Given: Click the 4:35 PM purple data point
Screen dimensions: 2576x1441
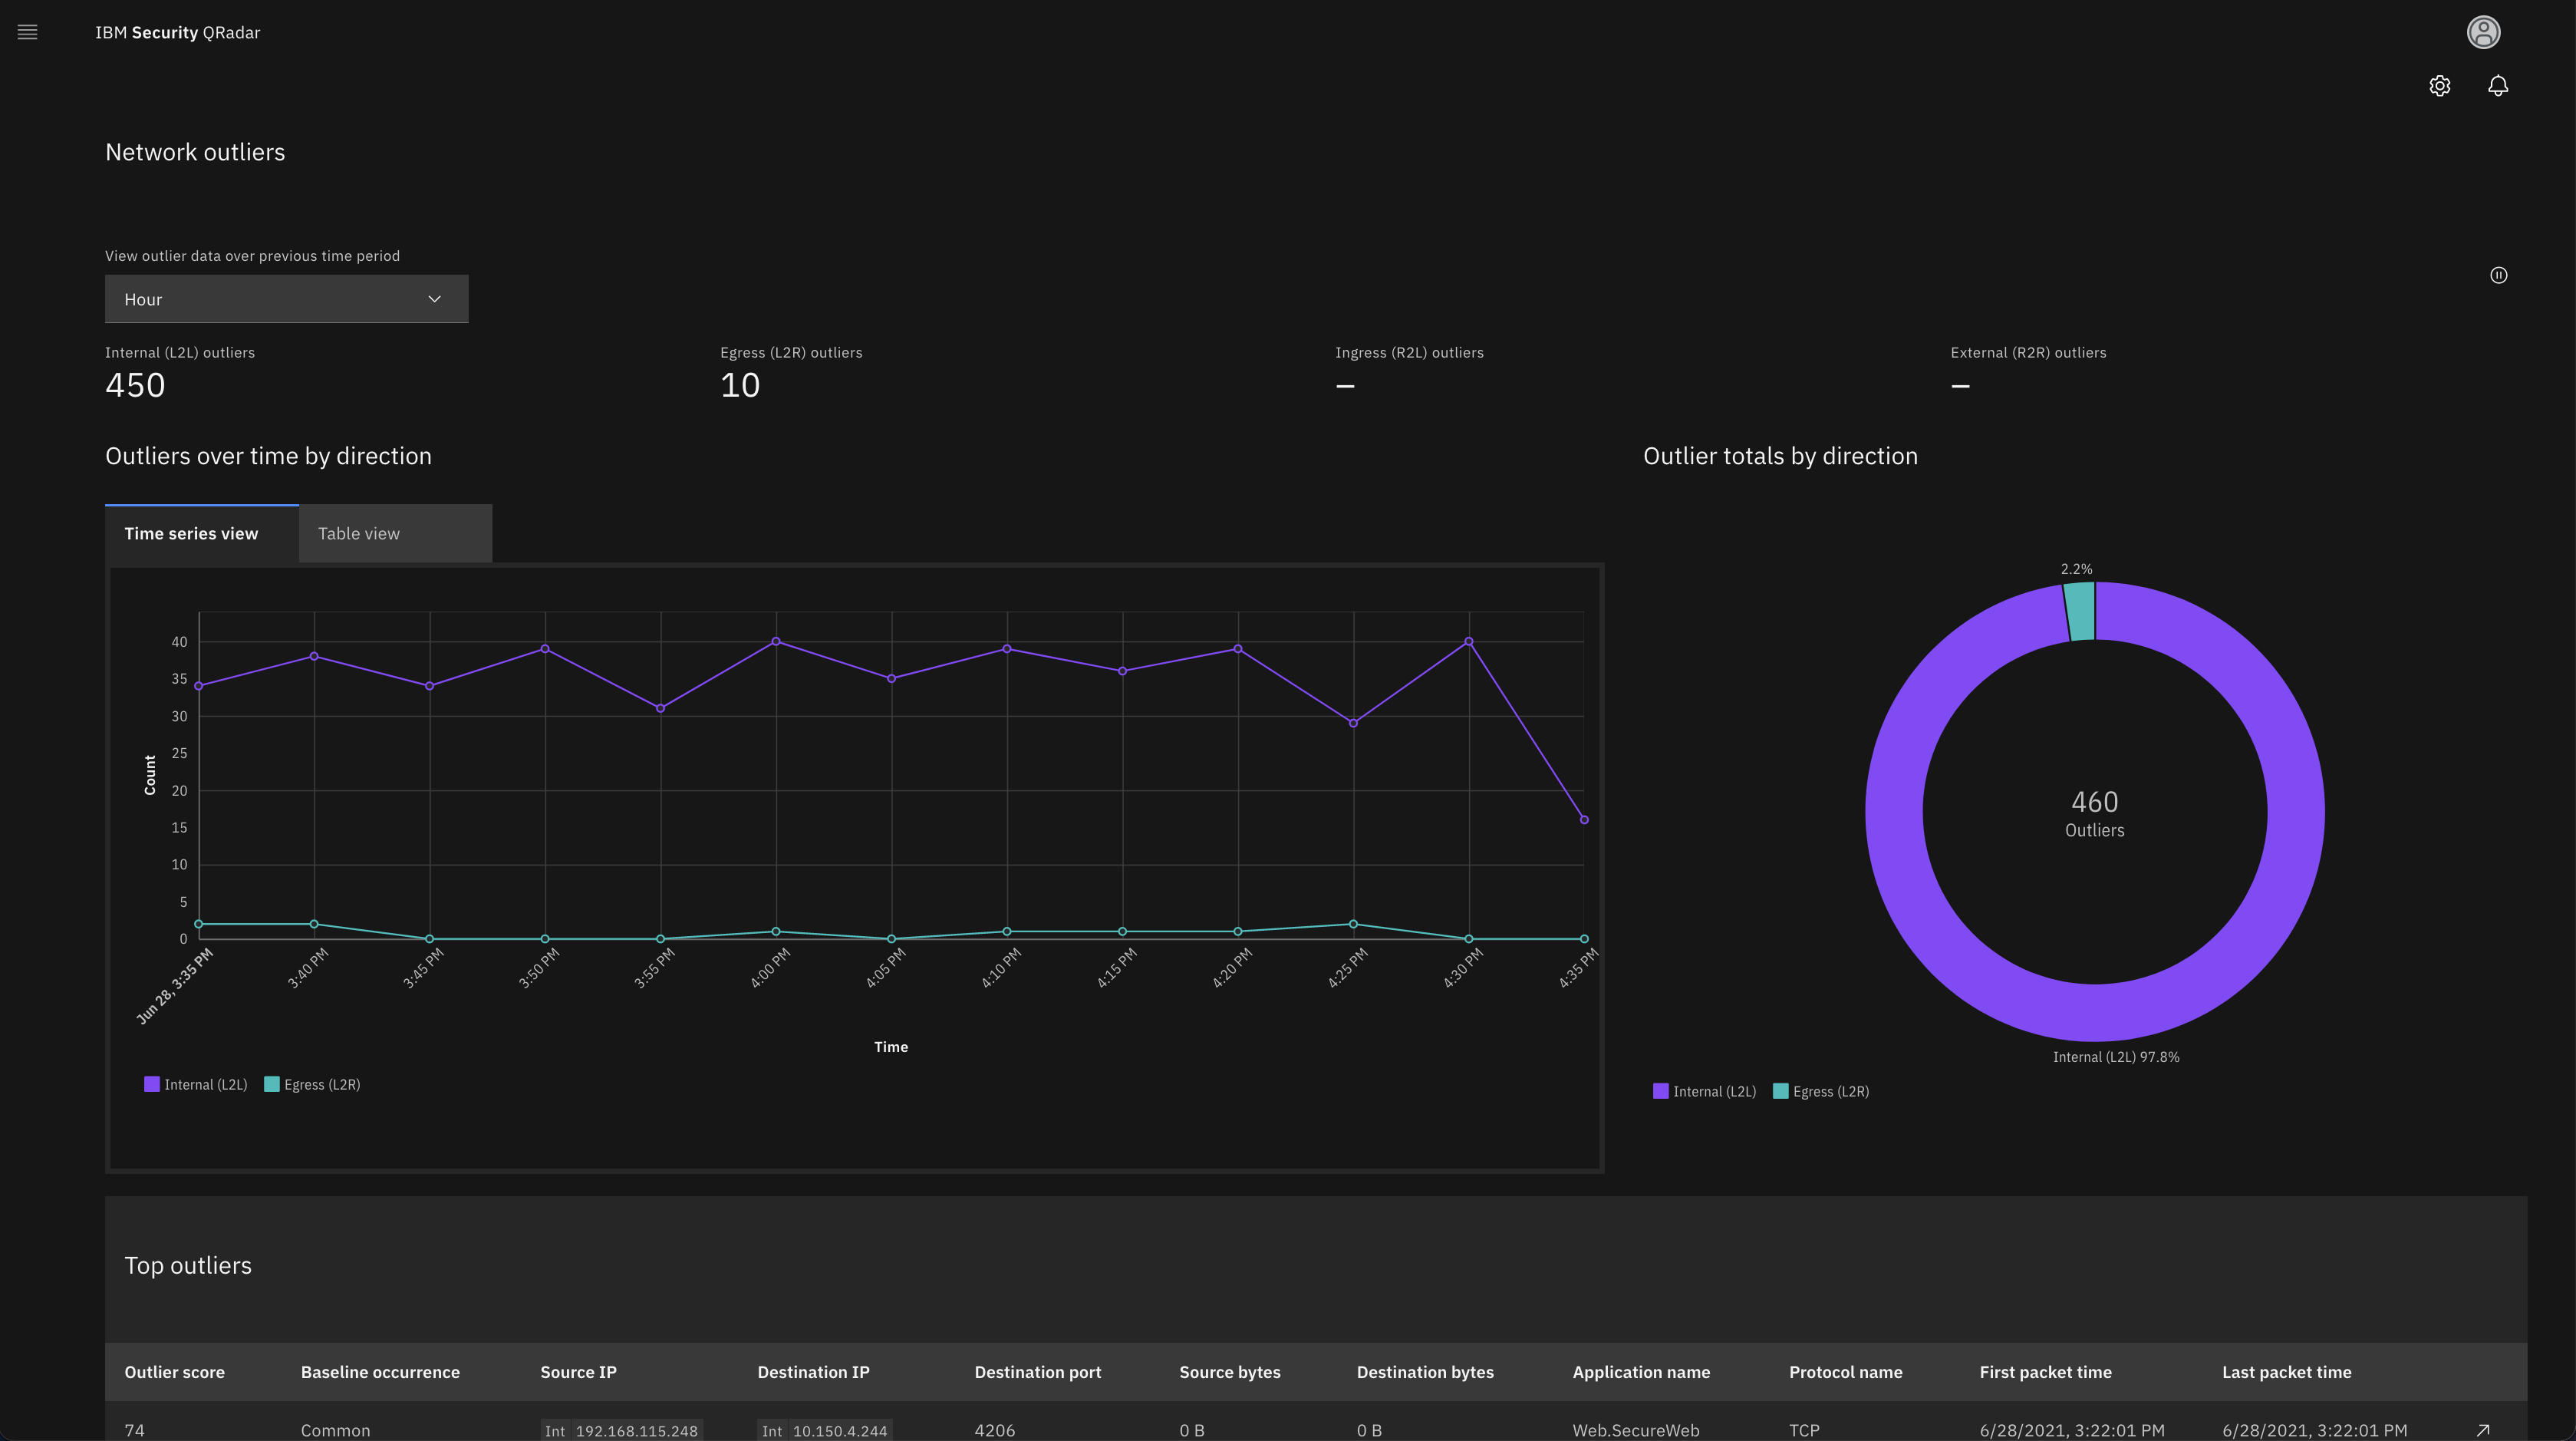Looking at the screenshot, I should point(1584,820).
